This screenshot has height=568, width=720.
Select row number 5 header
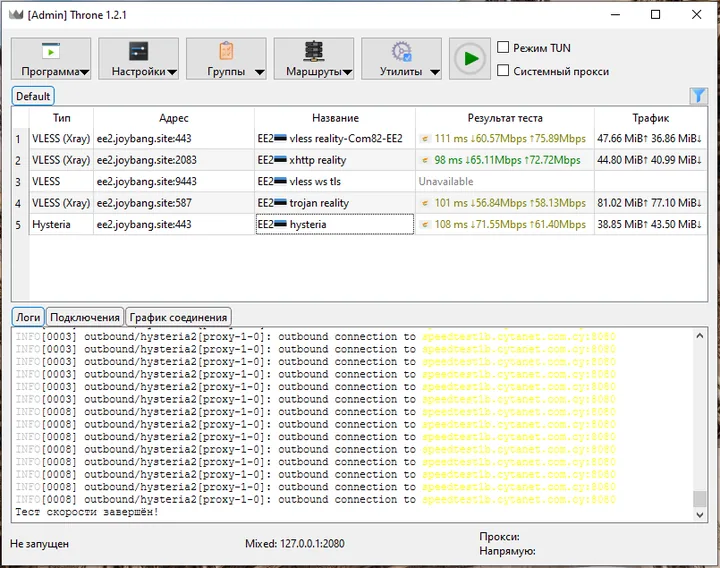tap(18, 225)
